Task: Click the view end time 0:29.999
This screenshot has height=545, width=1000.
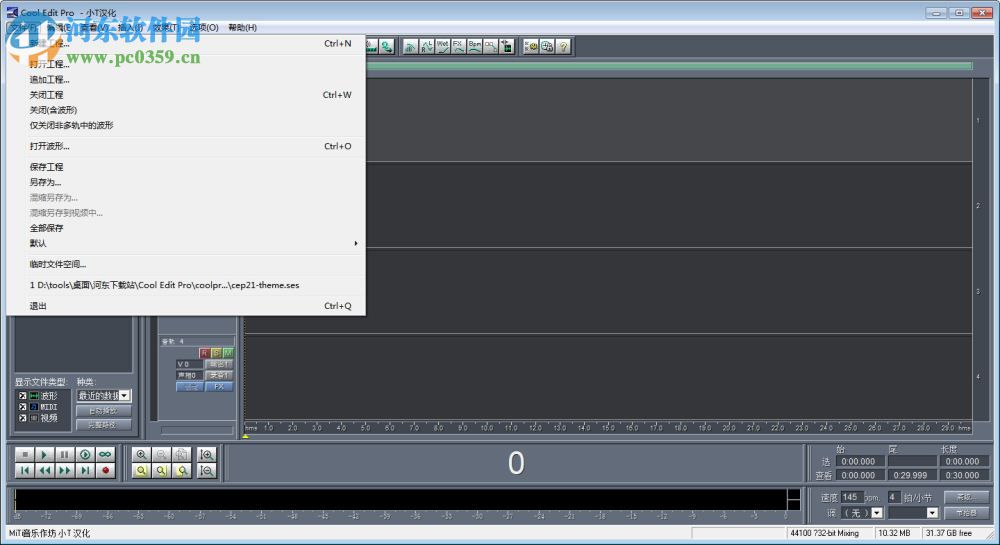Action: coord(912,476)
